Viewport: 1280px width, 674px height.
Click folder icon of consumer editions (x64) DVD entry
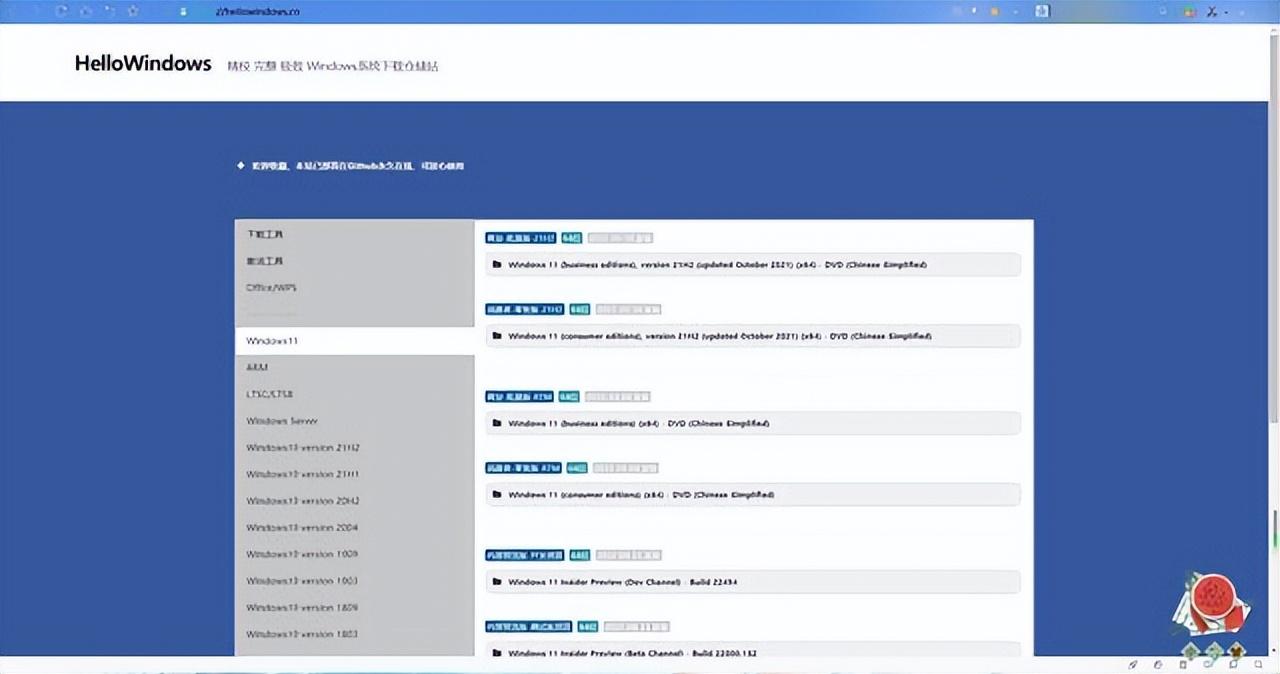pyautogui.click(x=497, y=494)
